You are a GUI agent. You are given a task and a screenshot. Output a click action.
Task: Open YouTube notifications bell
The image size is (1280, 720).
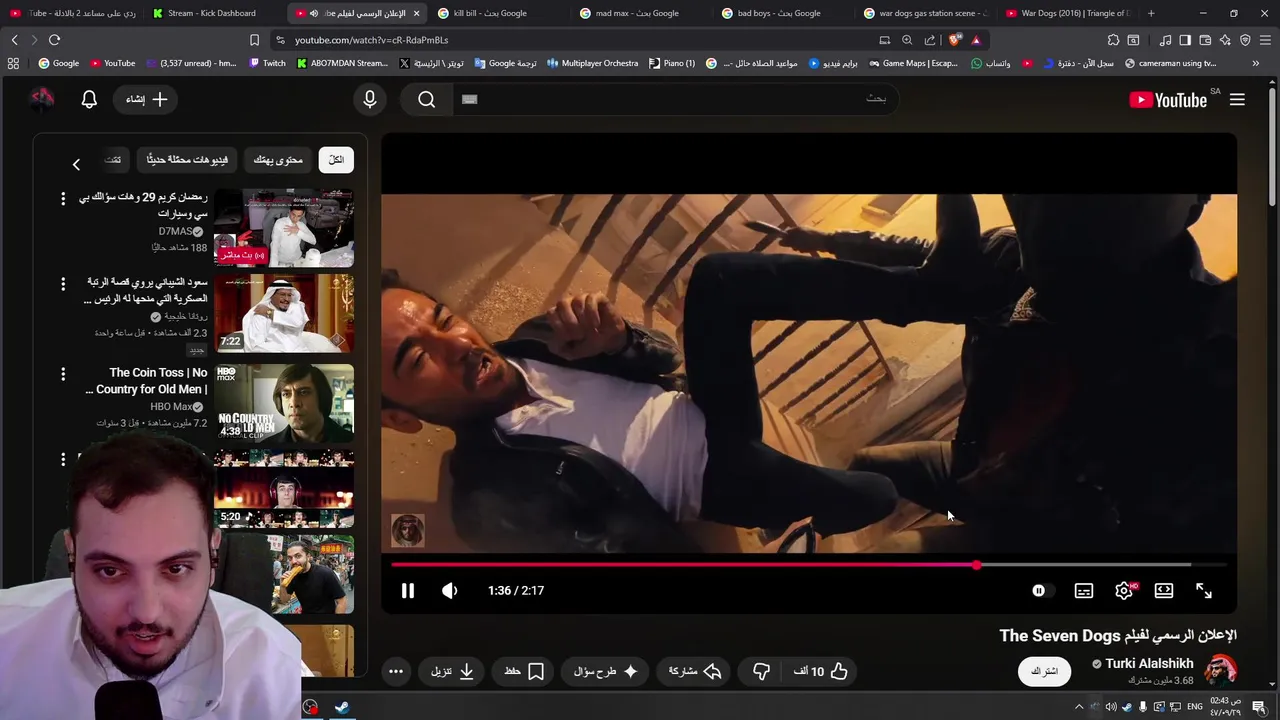point(89,99)
